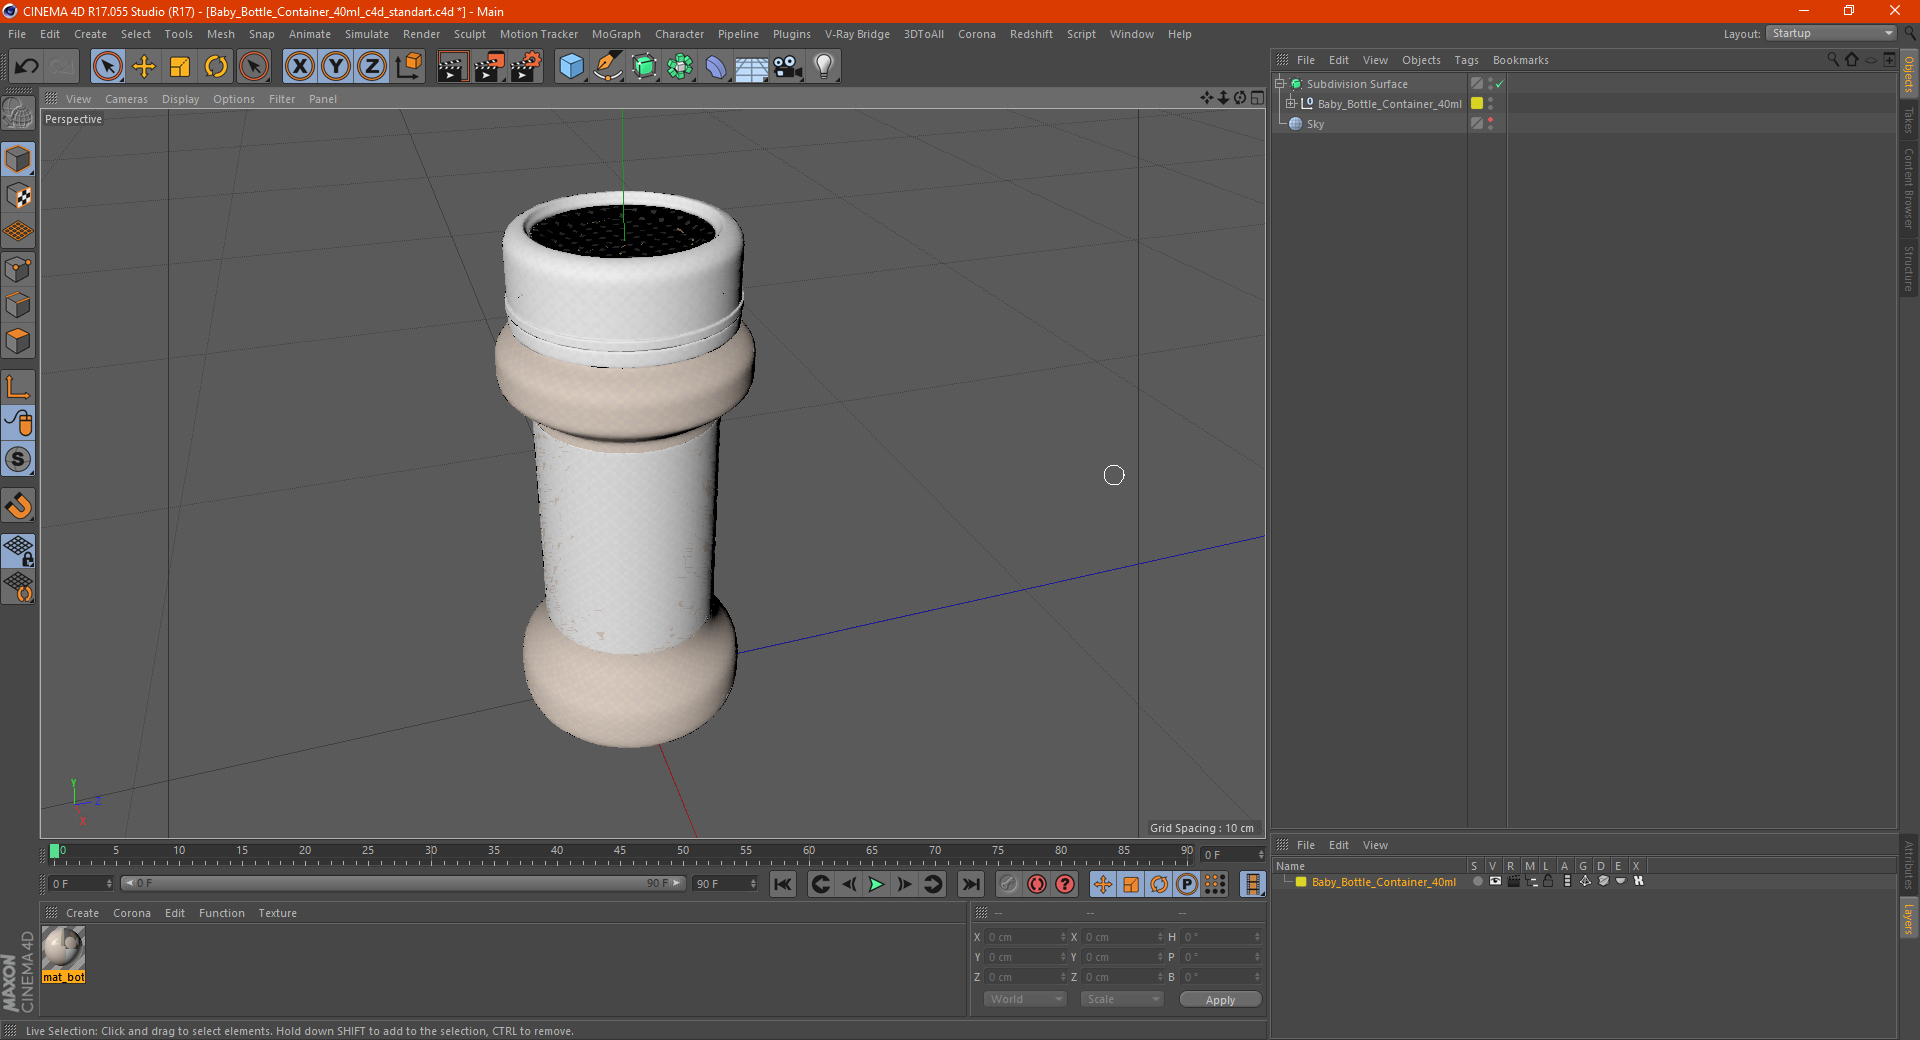The image size is (1920, 1040).
Task: Go to end of animation
Action: pos(971,884)
